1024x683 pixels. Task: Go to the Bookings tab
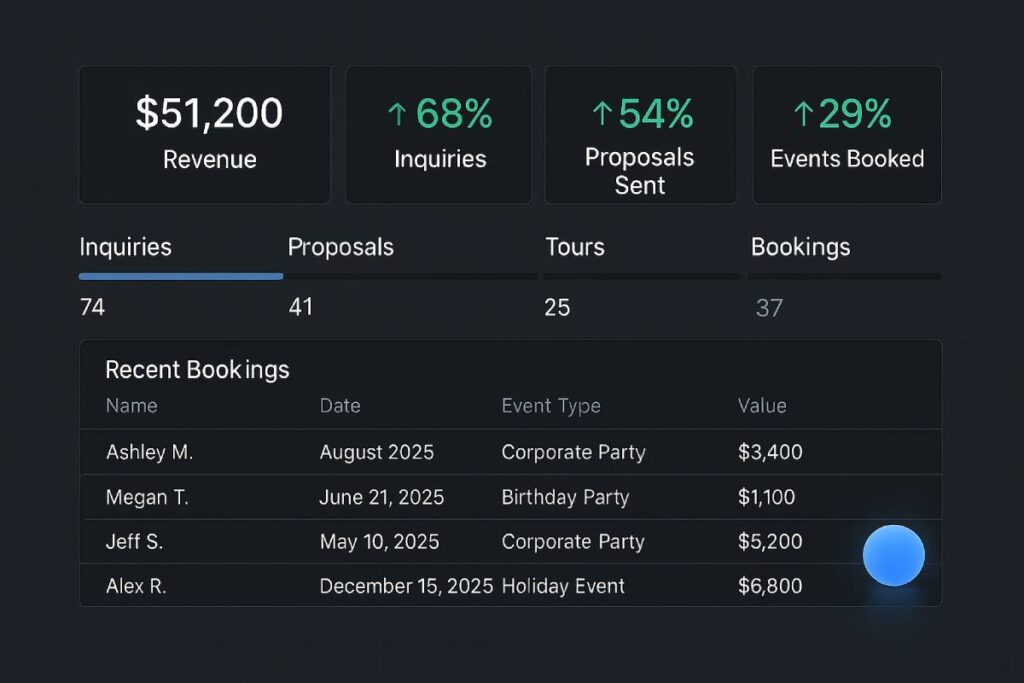(800, 247)
